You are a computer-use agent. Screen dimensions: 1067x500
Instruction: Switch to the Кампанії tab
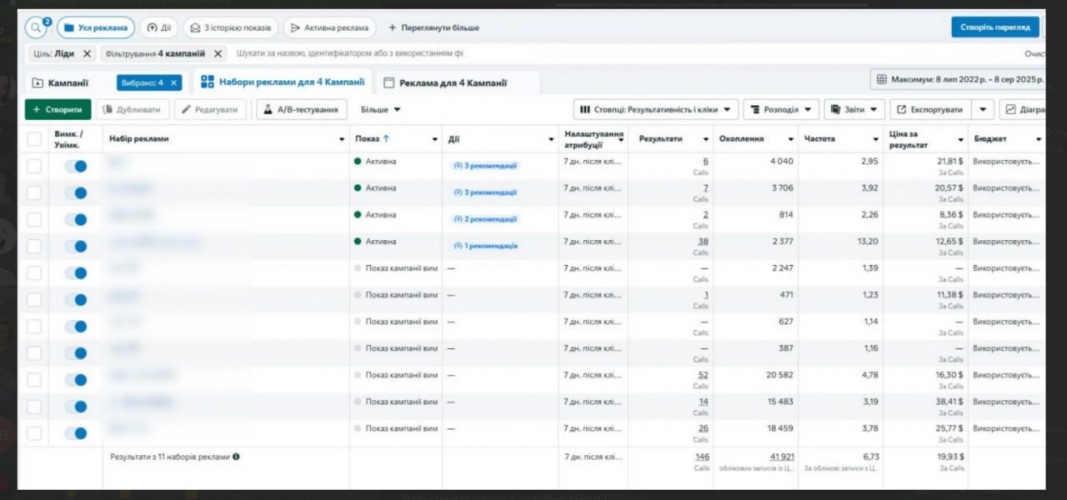pyautogui.click(x=60, y=83)
